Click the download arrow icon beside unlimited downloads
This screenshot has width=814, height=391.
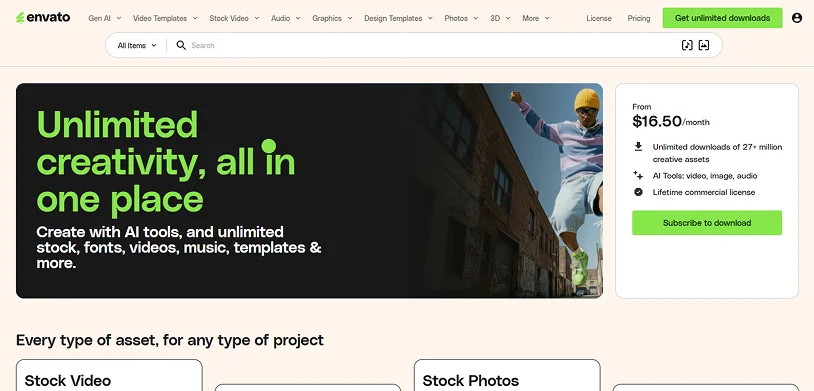639,147
